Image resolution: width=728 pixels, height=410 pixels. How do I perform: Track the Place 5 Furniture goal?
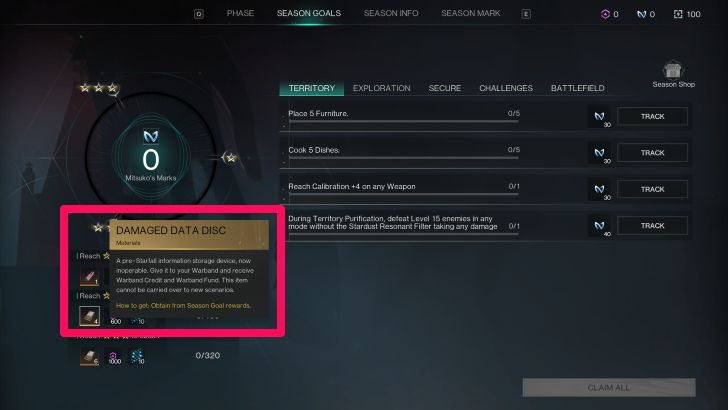coord(652,117)
